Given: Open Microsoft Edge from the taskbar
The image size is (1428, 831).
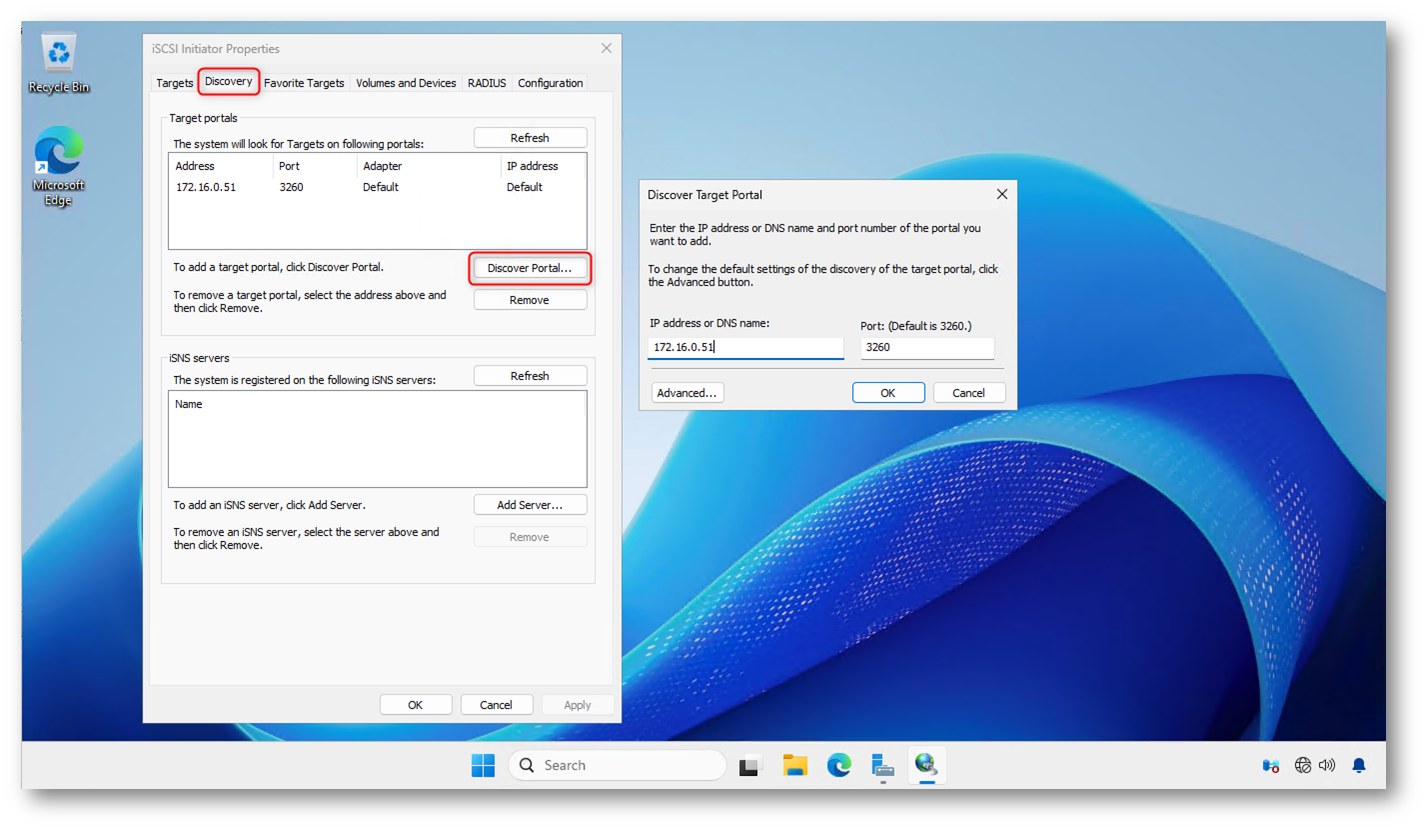Looking at the screenshot, I should (838, 766).
